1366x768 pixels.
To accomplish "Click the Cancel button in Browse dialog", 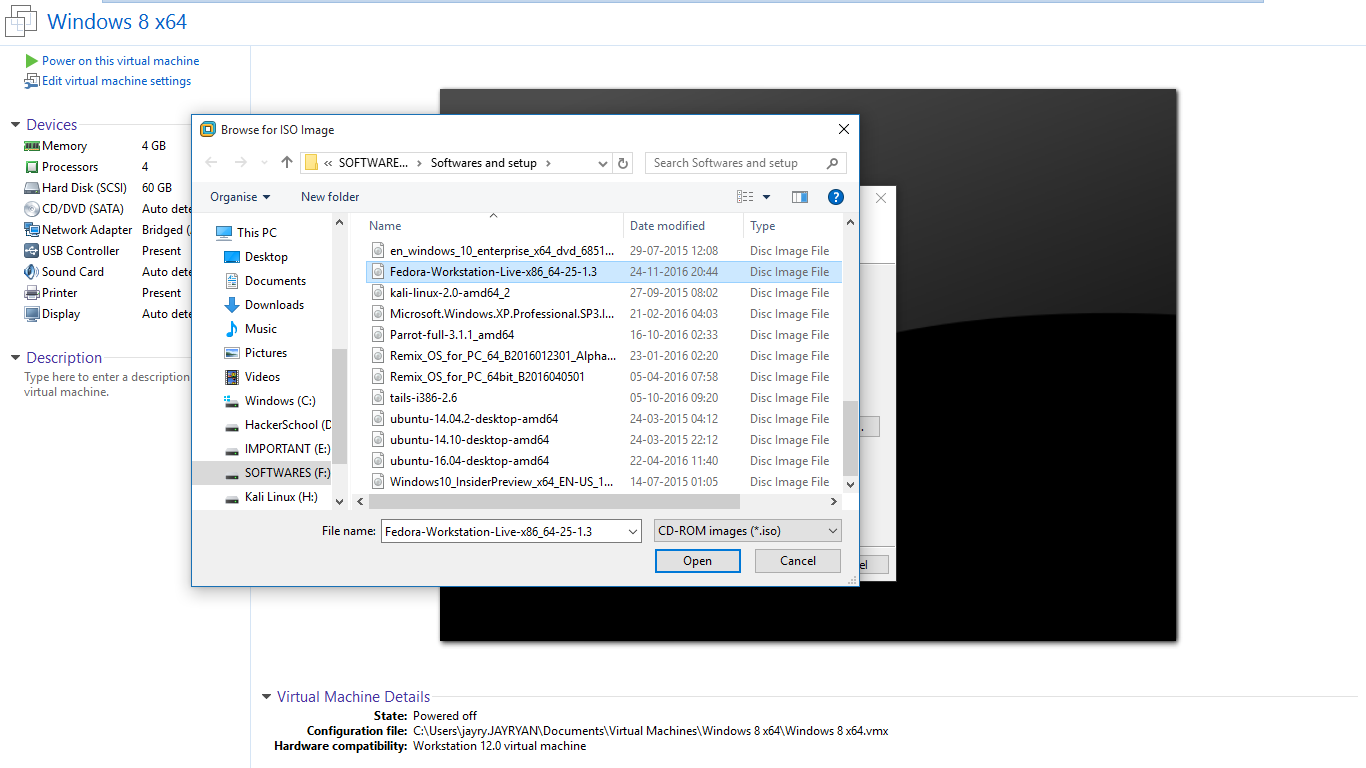I will [798, 561].
